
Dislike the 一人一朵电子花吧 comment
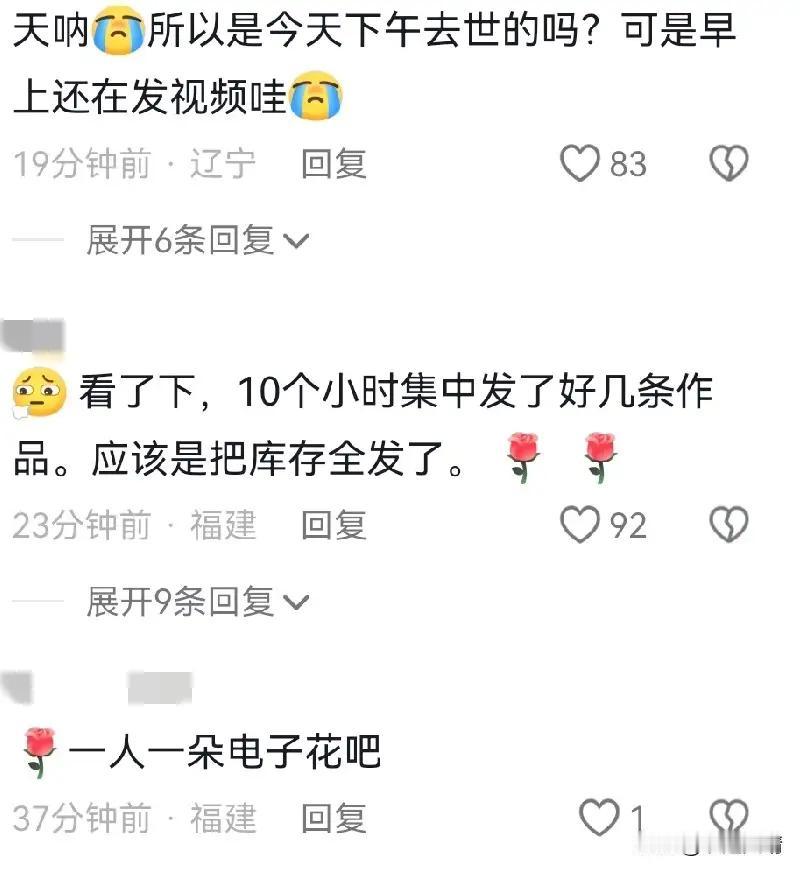pos(729,818)
